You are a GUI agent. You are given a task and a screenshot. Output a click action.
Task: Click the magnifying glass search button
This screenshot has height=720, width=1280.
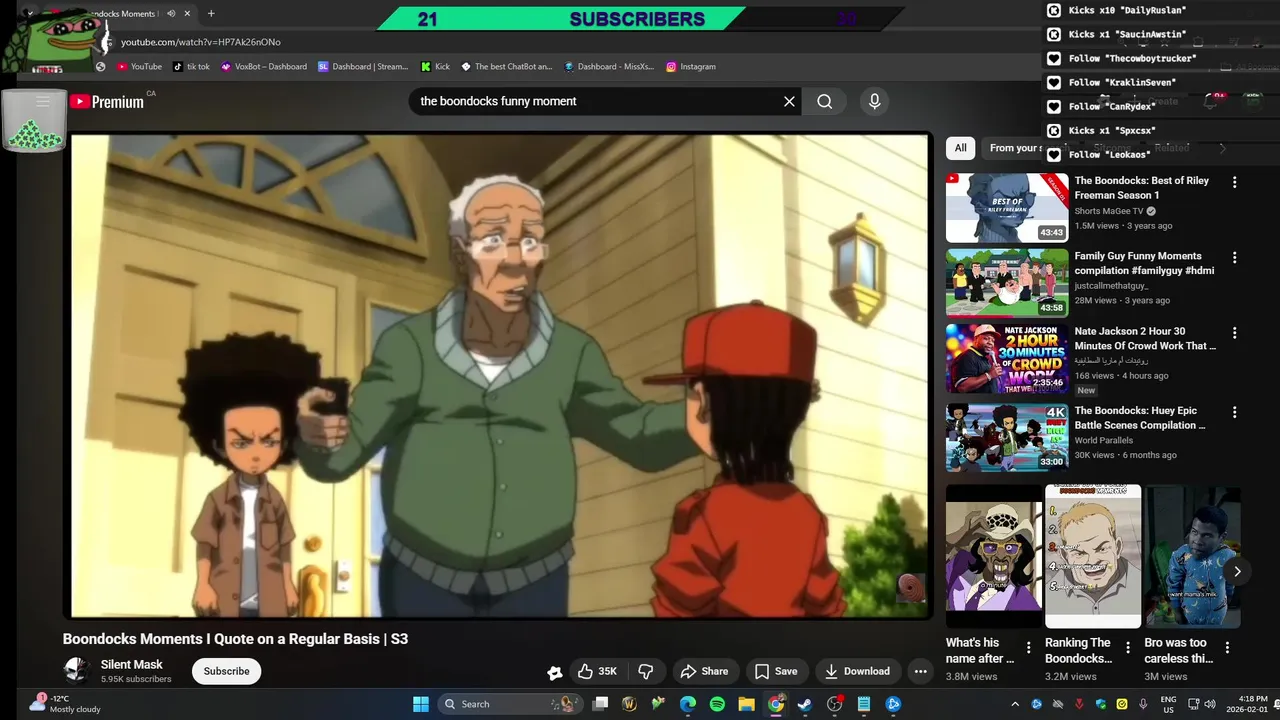824,101
